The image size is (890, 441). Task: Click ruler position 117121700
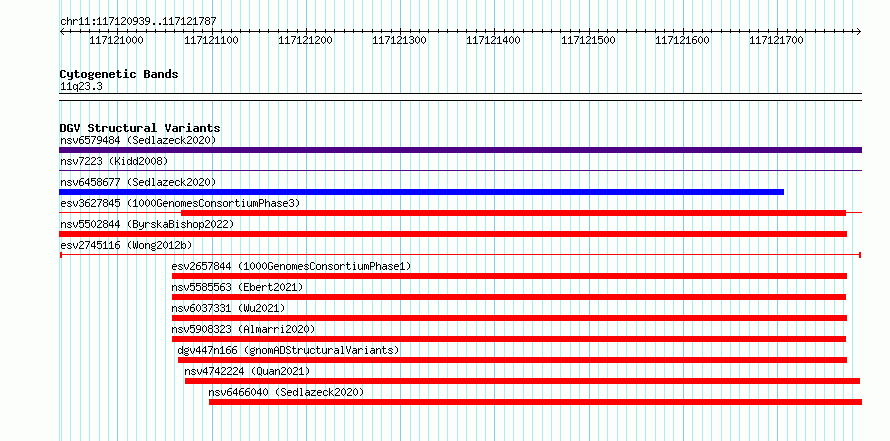pos(776,41)
